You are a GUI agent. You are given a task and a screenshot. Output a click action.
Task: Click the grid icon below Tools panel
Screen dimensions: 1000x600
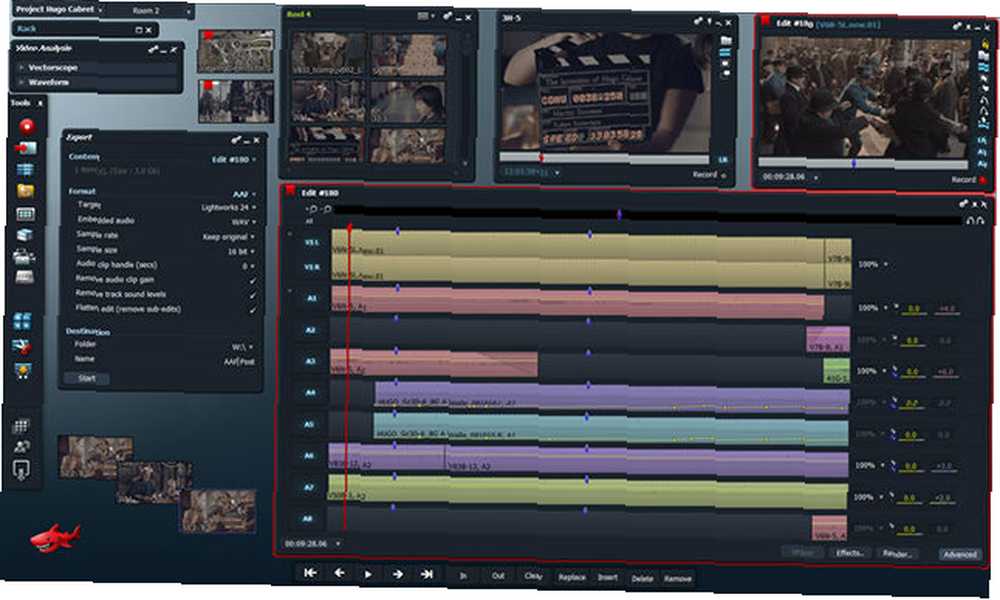click(21, 425)
